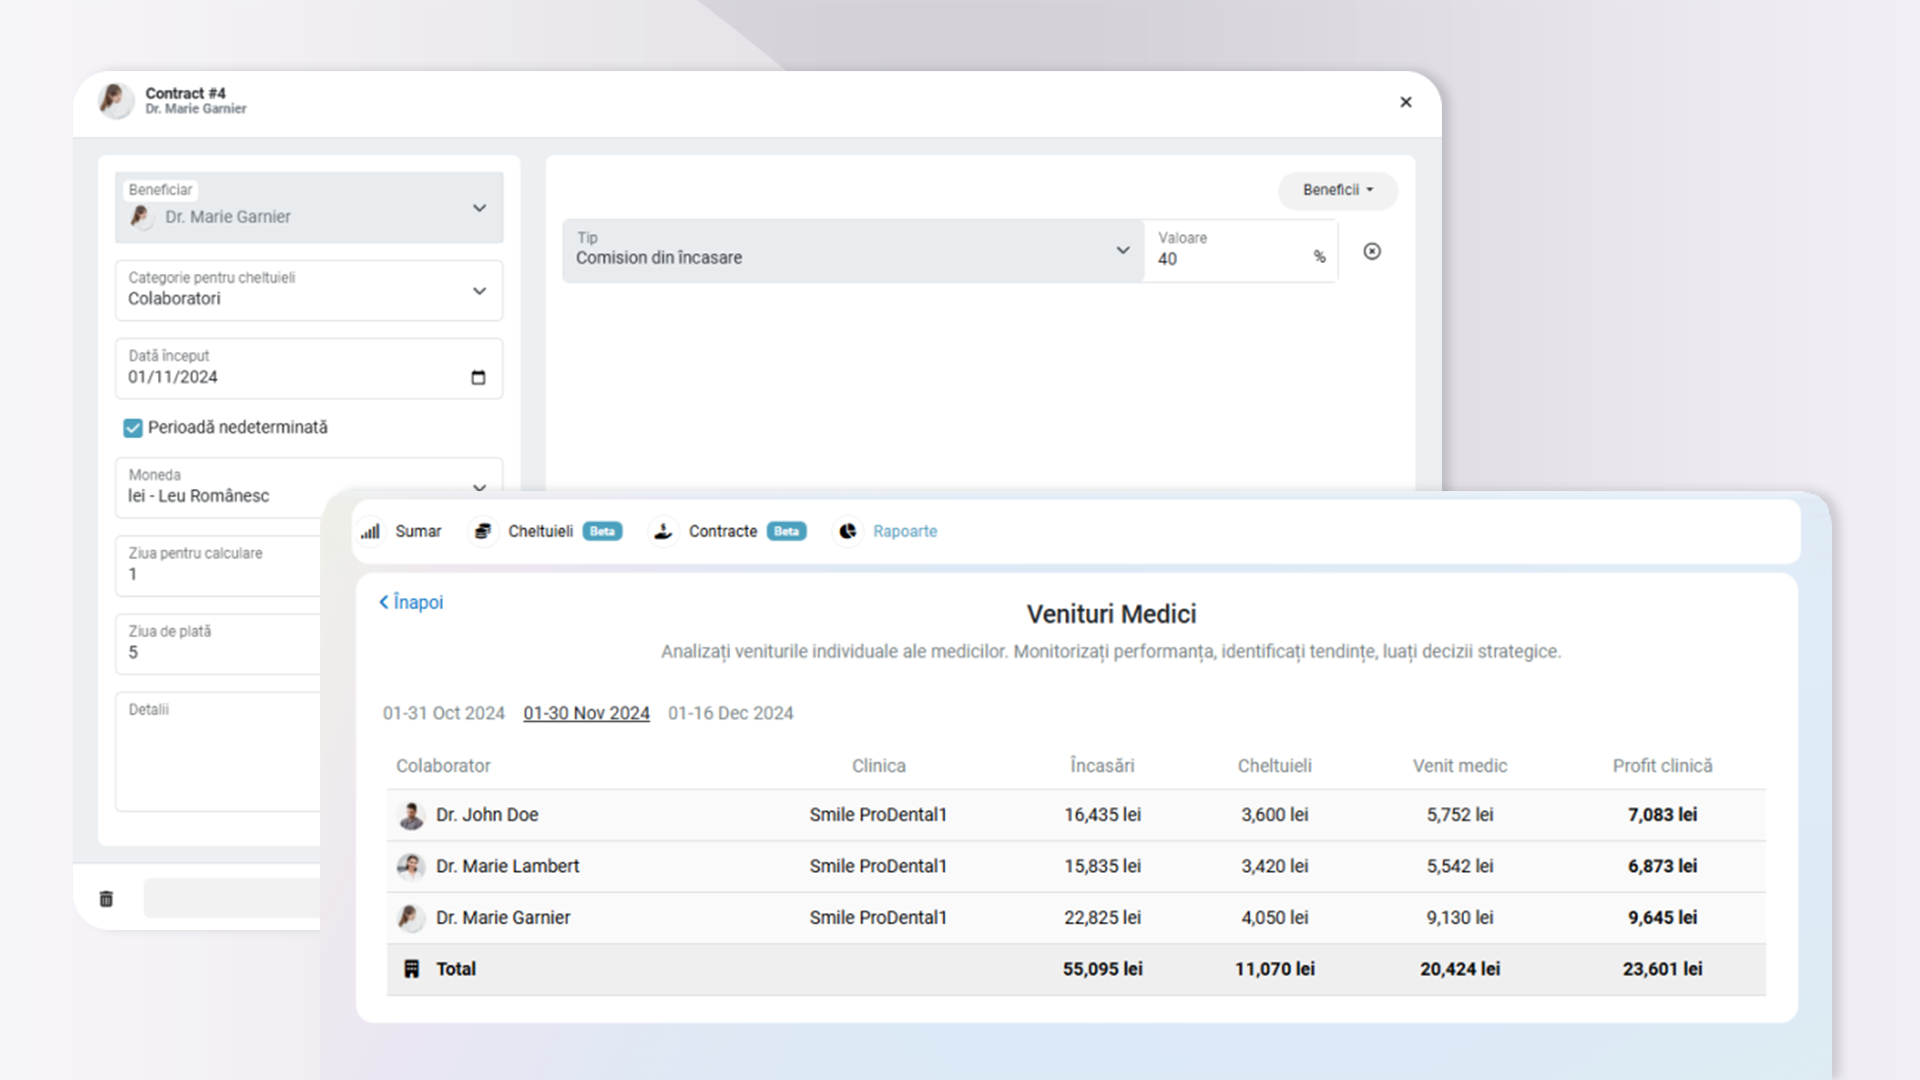The width and height of the screenshot is (1920, 1080).
Task: Open calendar picker in Dată început
Action: pyautogui.click(x=478, y=377)
